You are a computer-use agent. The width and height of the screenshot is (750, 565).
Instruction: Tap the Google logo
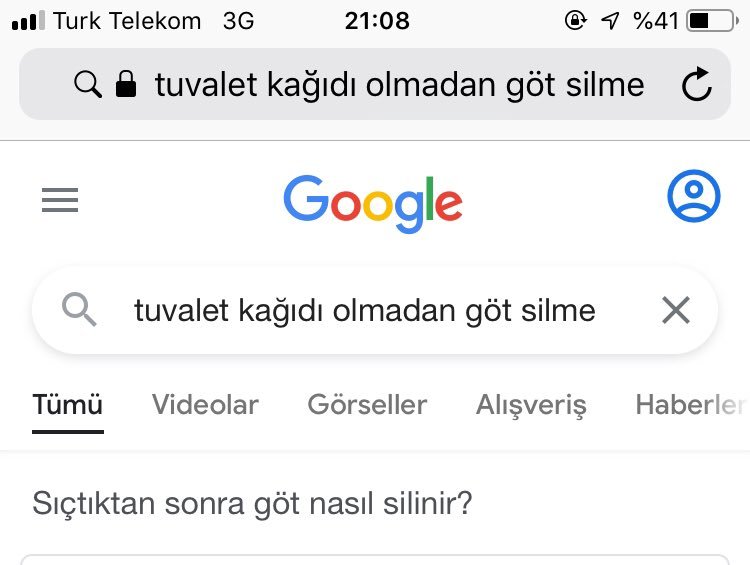coord(373,203)
